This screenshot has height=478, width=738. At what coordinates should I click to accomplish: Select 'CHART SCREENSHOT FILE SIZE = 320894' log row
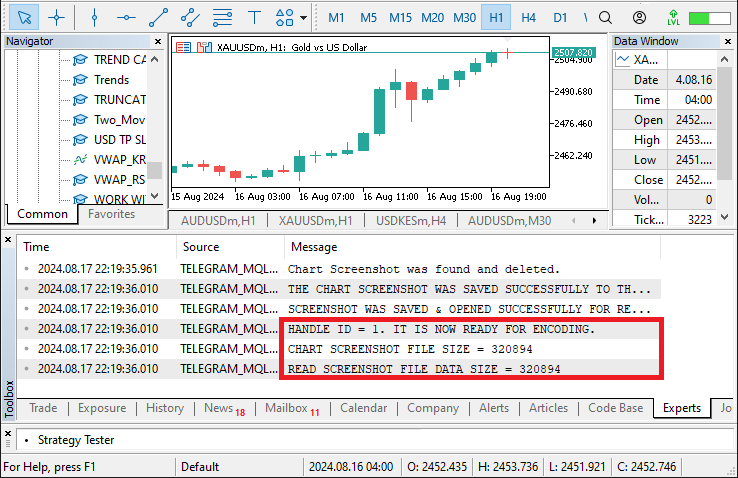click(x=339, y=349)
